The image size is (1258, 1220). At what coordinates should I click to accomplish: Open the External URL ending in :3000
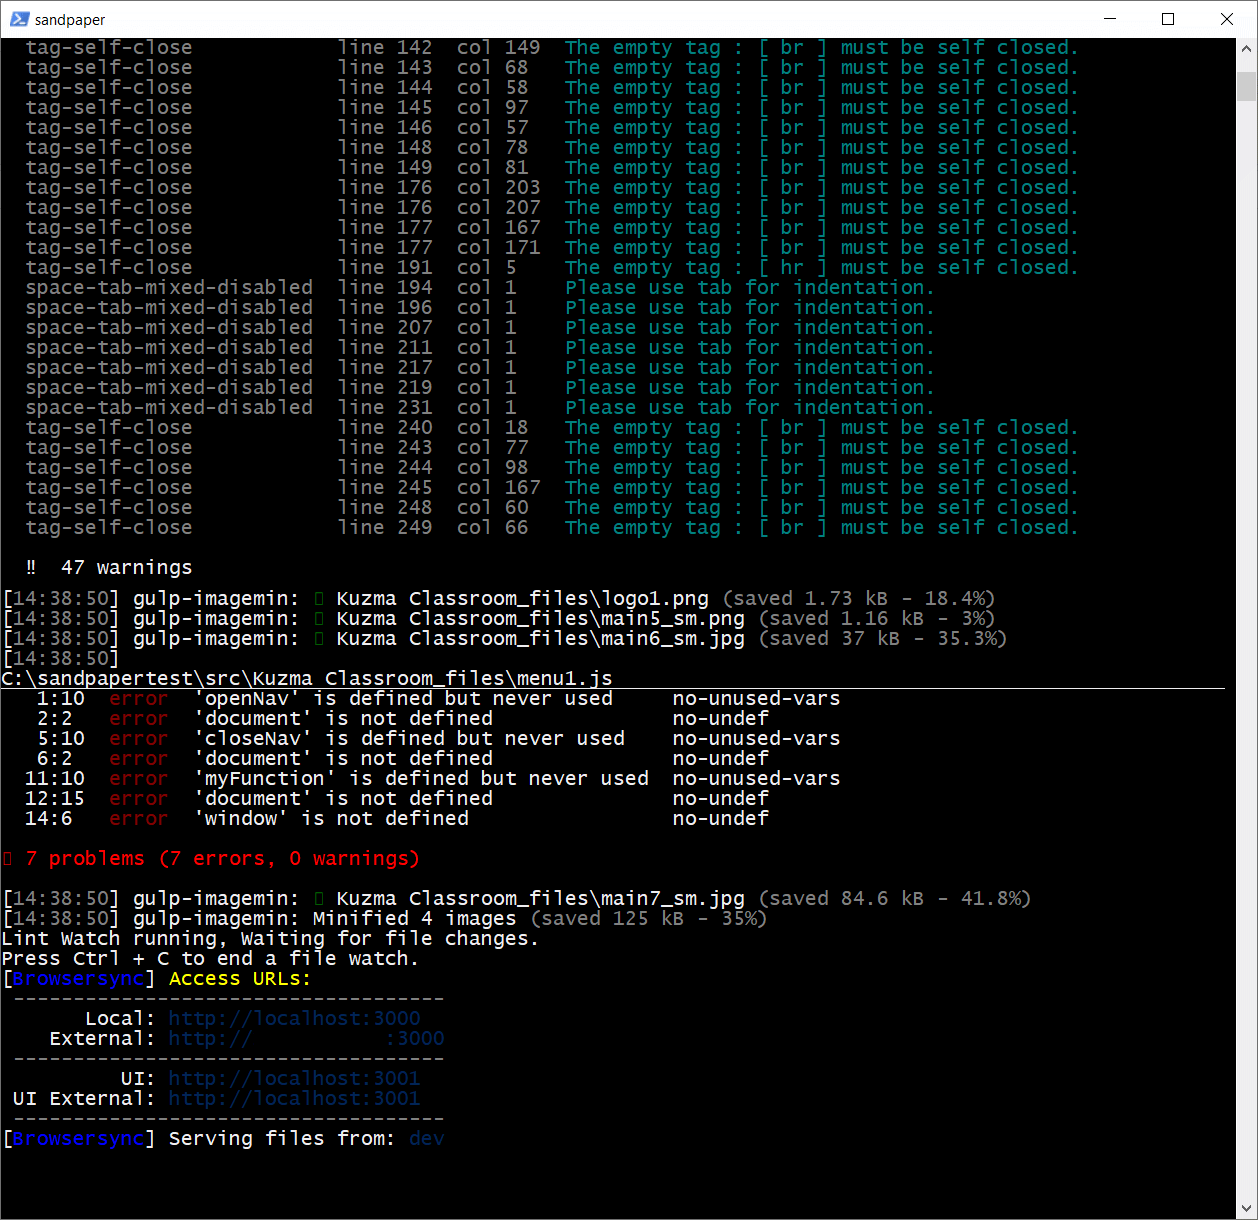306,1038
